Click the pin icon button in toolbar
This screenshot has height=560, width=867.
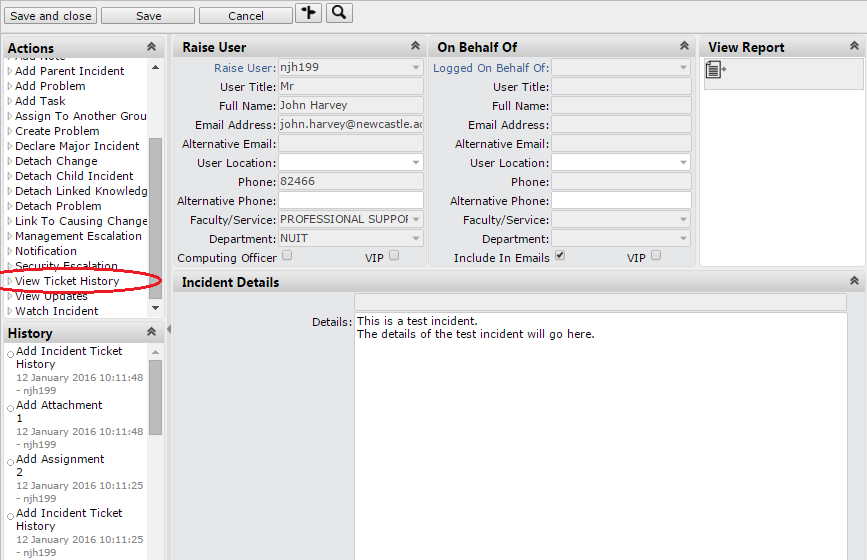308,13
